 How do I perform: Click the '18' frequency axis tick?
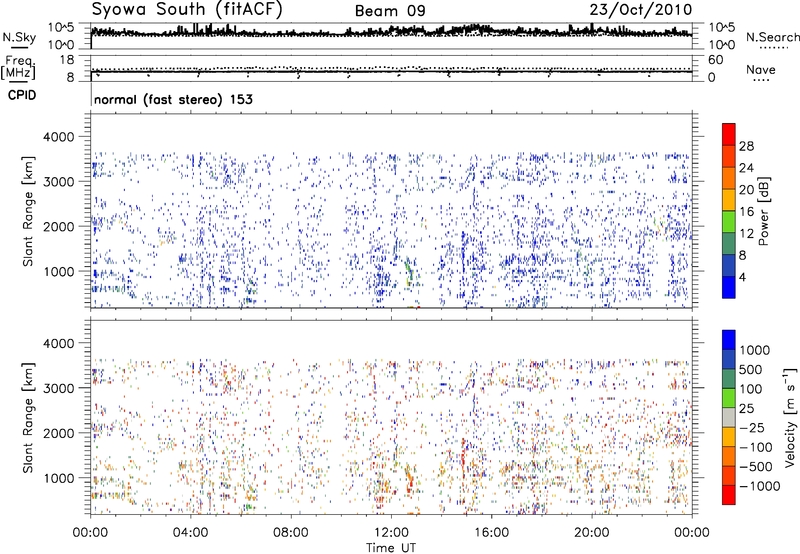pyautogui.click(x=68, y=60)
